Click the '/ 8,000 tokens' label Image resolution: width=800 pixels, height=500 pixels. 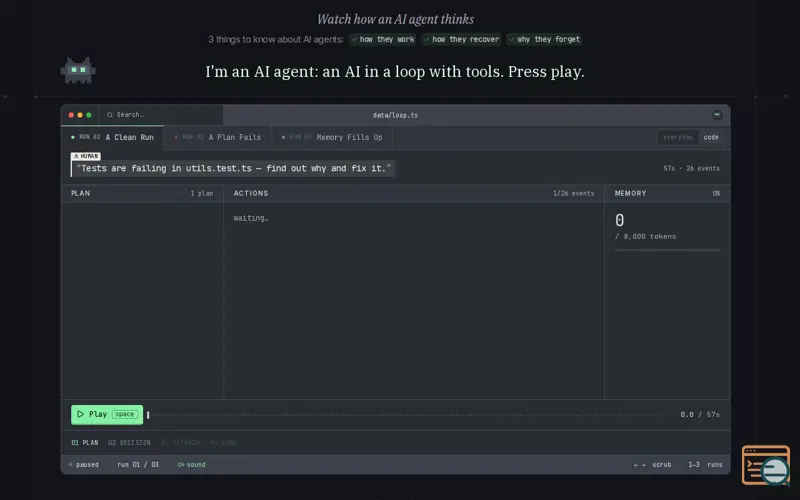pos(645,236)
